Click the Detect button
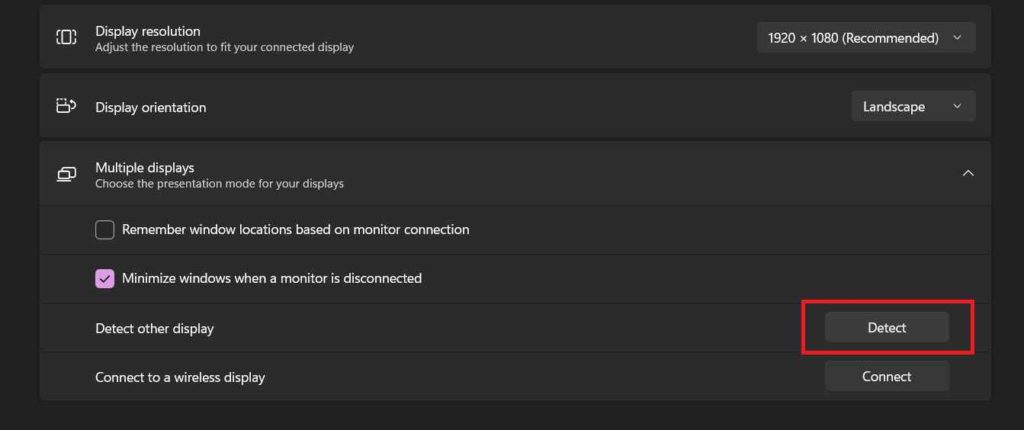This screenshot has height=430, width=1024. (x=886, y=327)
